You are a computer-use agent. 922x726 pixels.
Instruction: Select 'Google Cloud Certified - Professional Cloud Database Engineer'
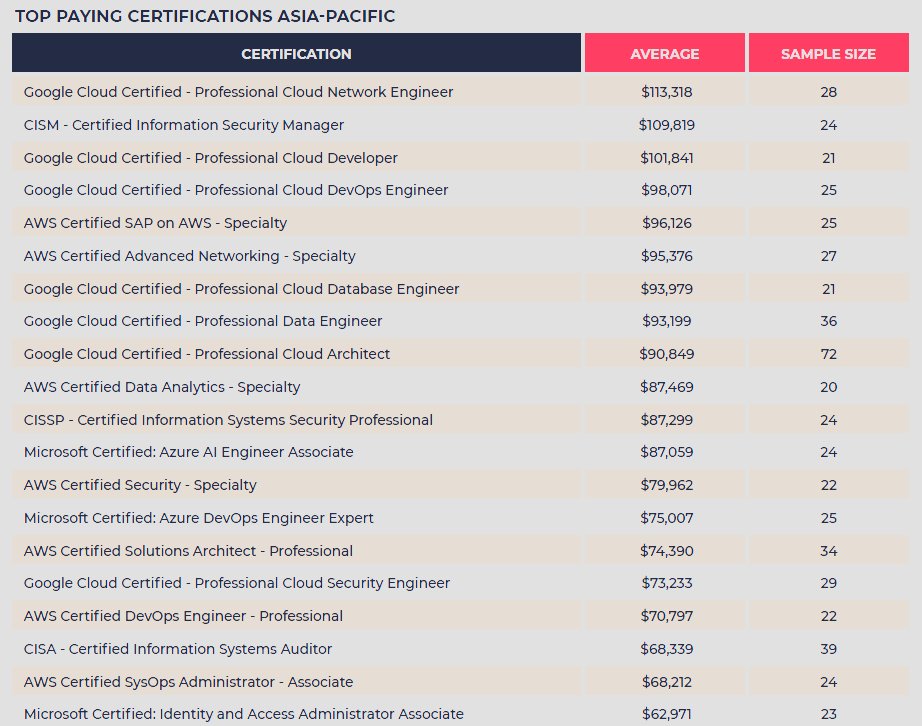(241, 289)
